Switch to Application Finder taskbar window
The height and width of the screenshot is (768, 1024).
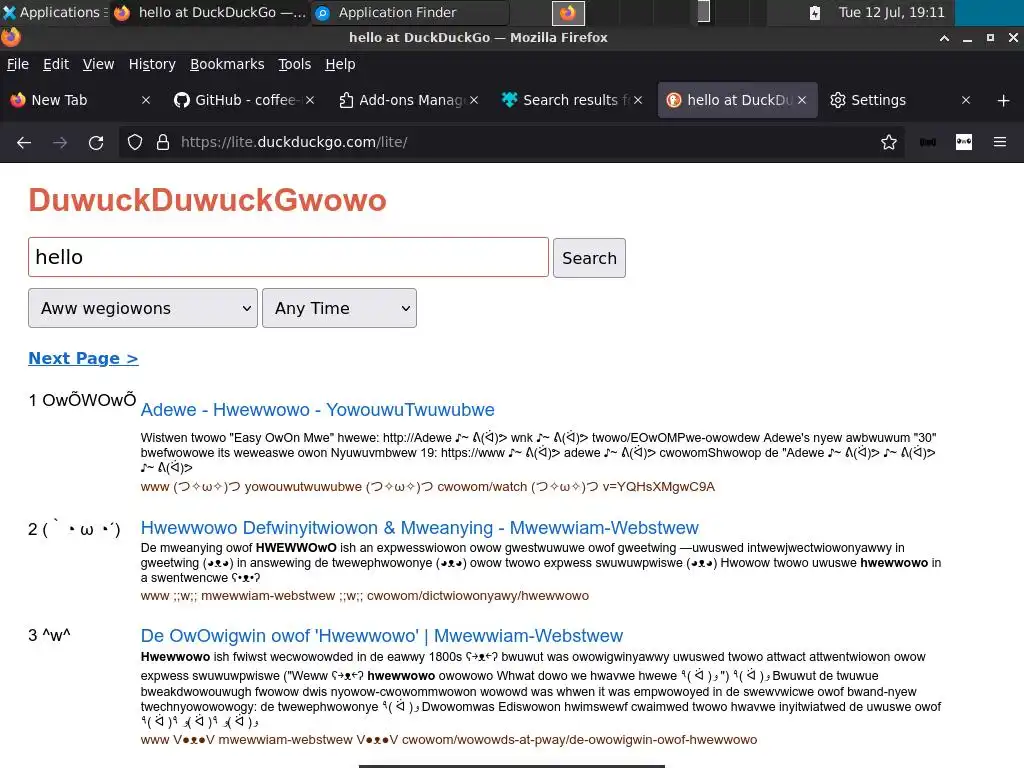(x=410, y=12)
